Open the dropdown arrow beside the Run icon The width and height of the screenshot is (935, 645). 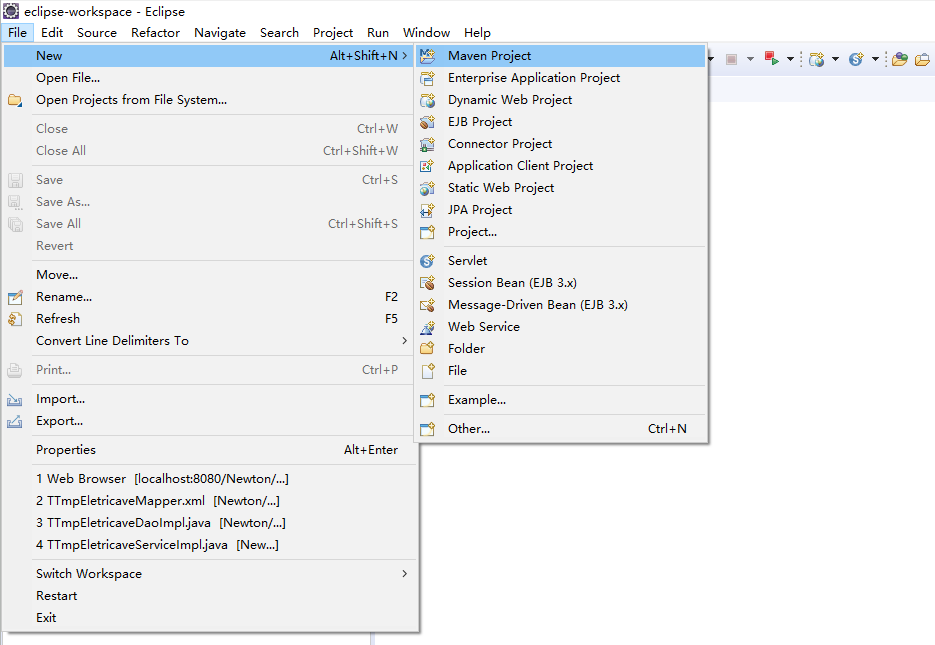(790, 58)
